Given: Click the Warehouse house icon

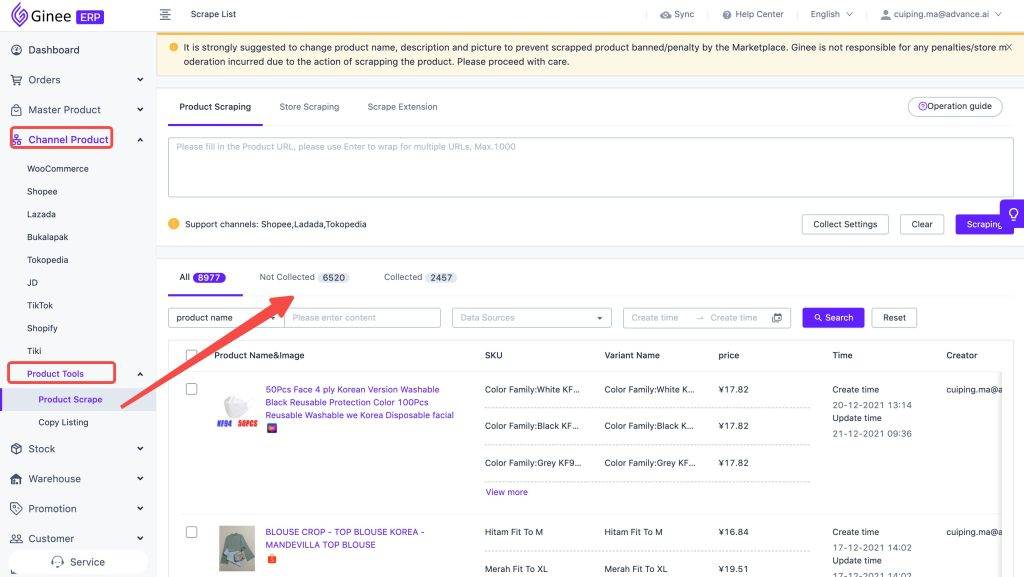Looking at the screenshot, I should pos(16,479).
